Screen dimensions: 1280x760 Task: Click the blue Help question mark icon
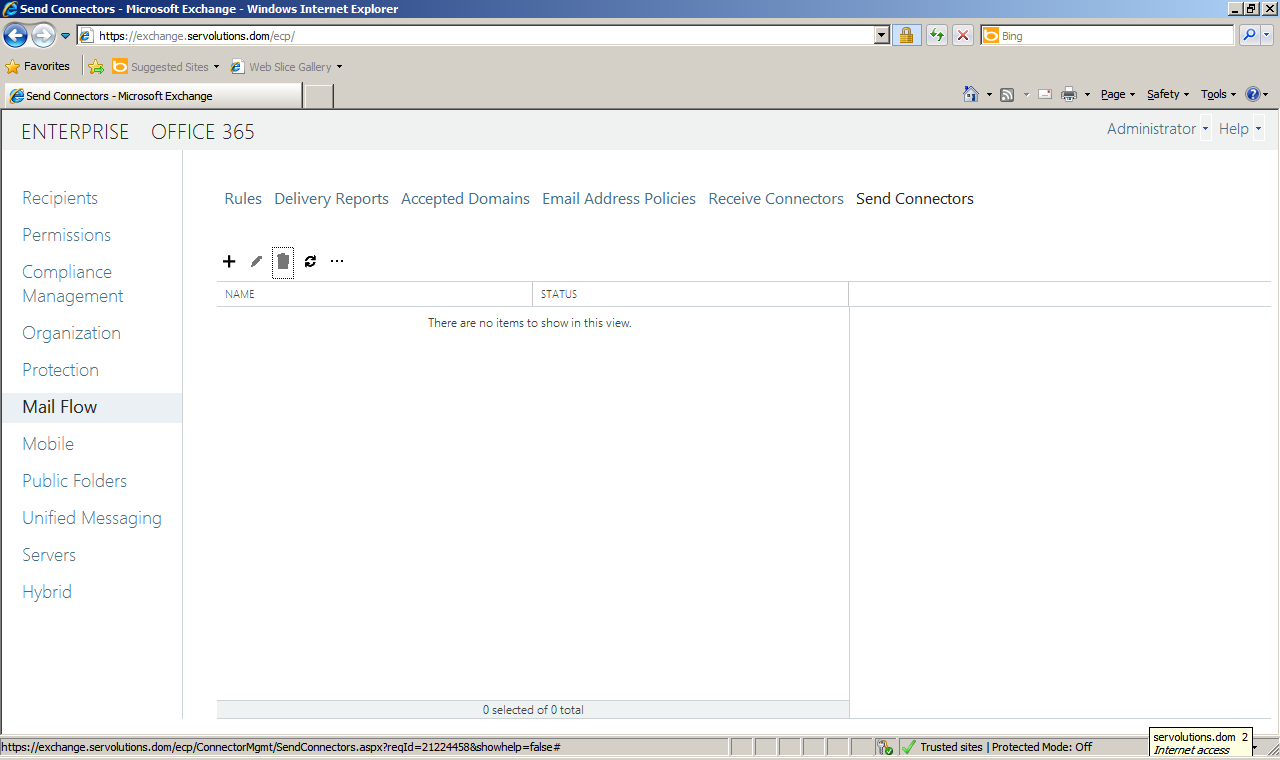[1253, 94]
